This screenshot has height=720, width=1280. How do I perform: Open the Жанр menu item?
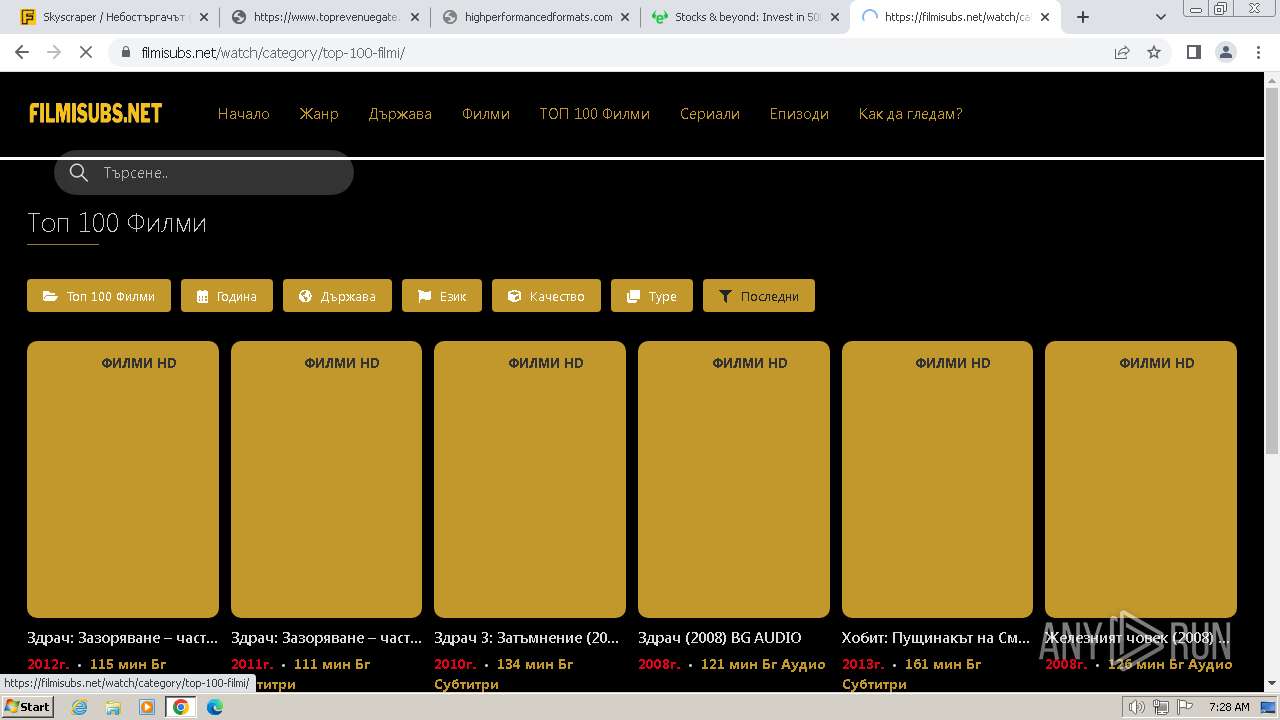(x=319, y=114)
